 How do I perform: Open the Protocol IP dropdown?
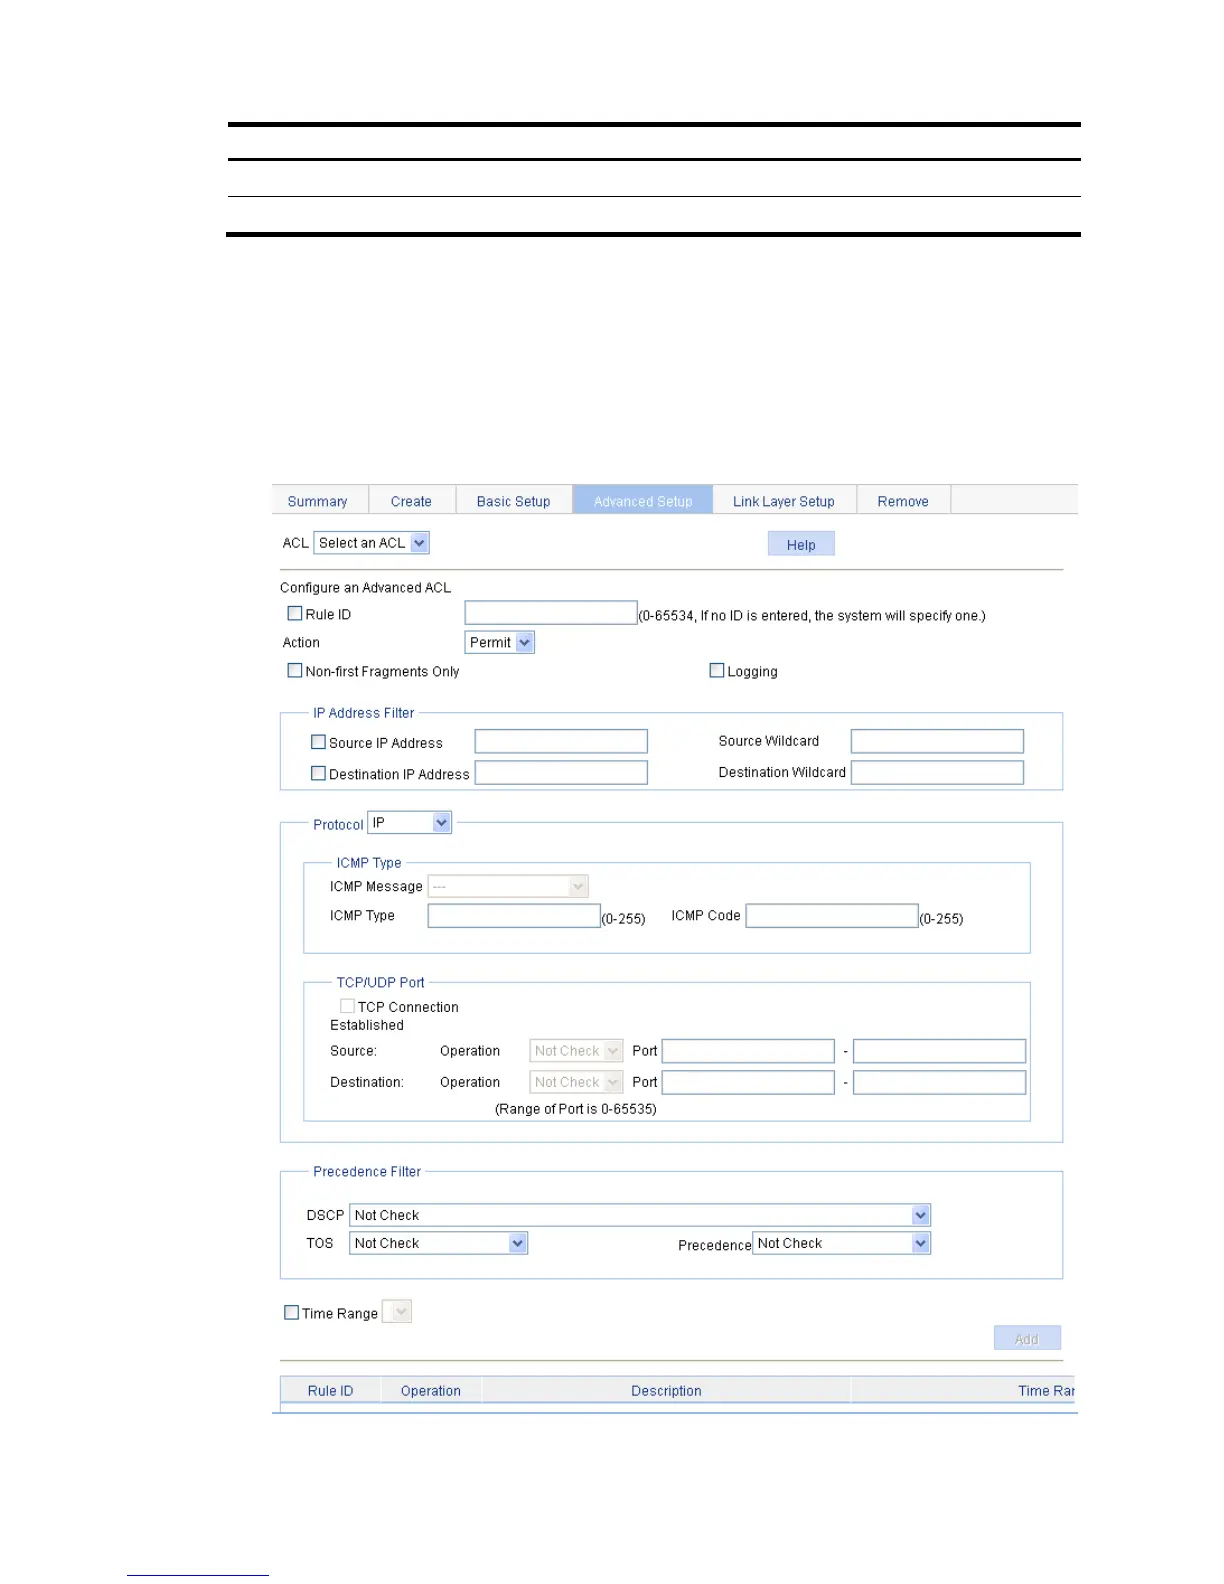pyautogui.click(x=410, y=822)
